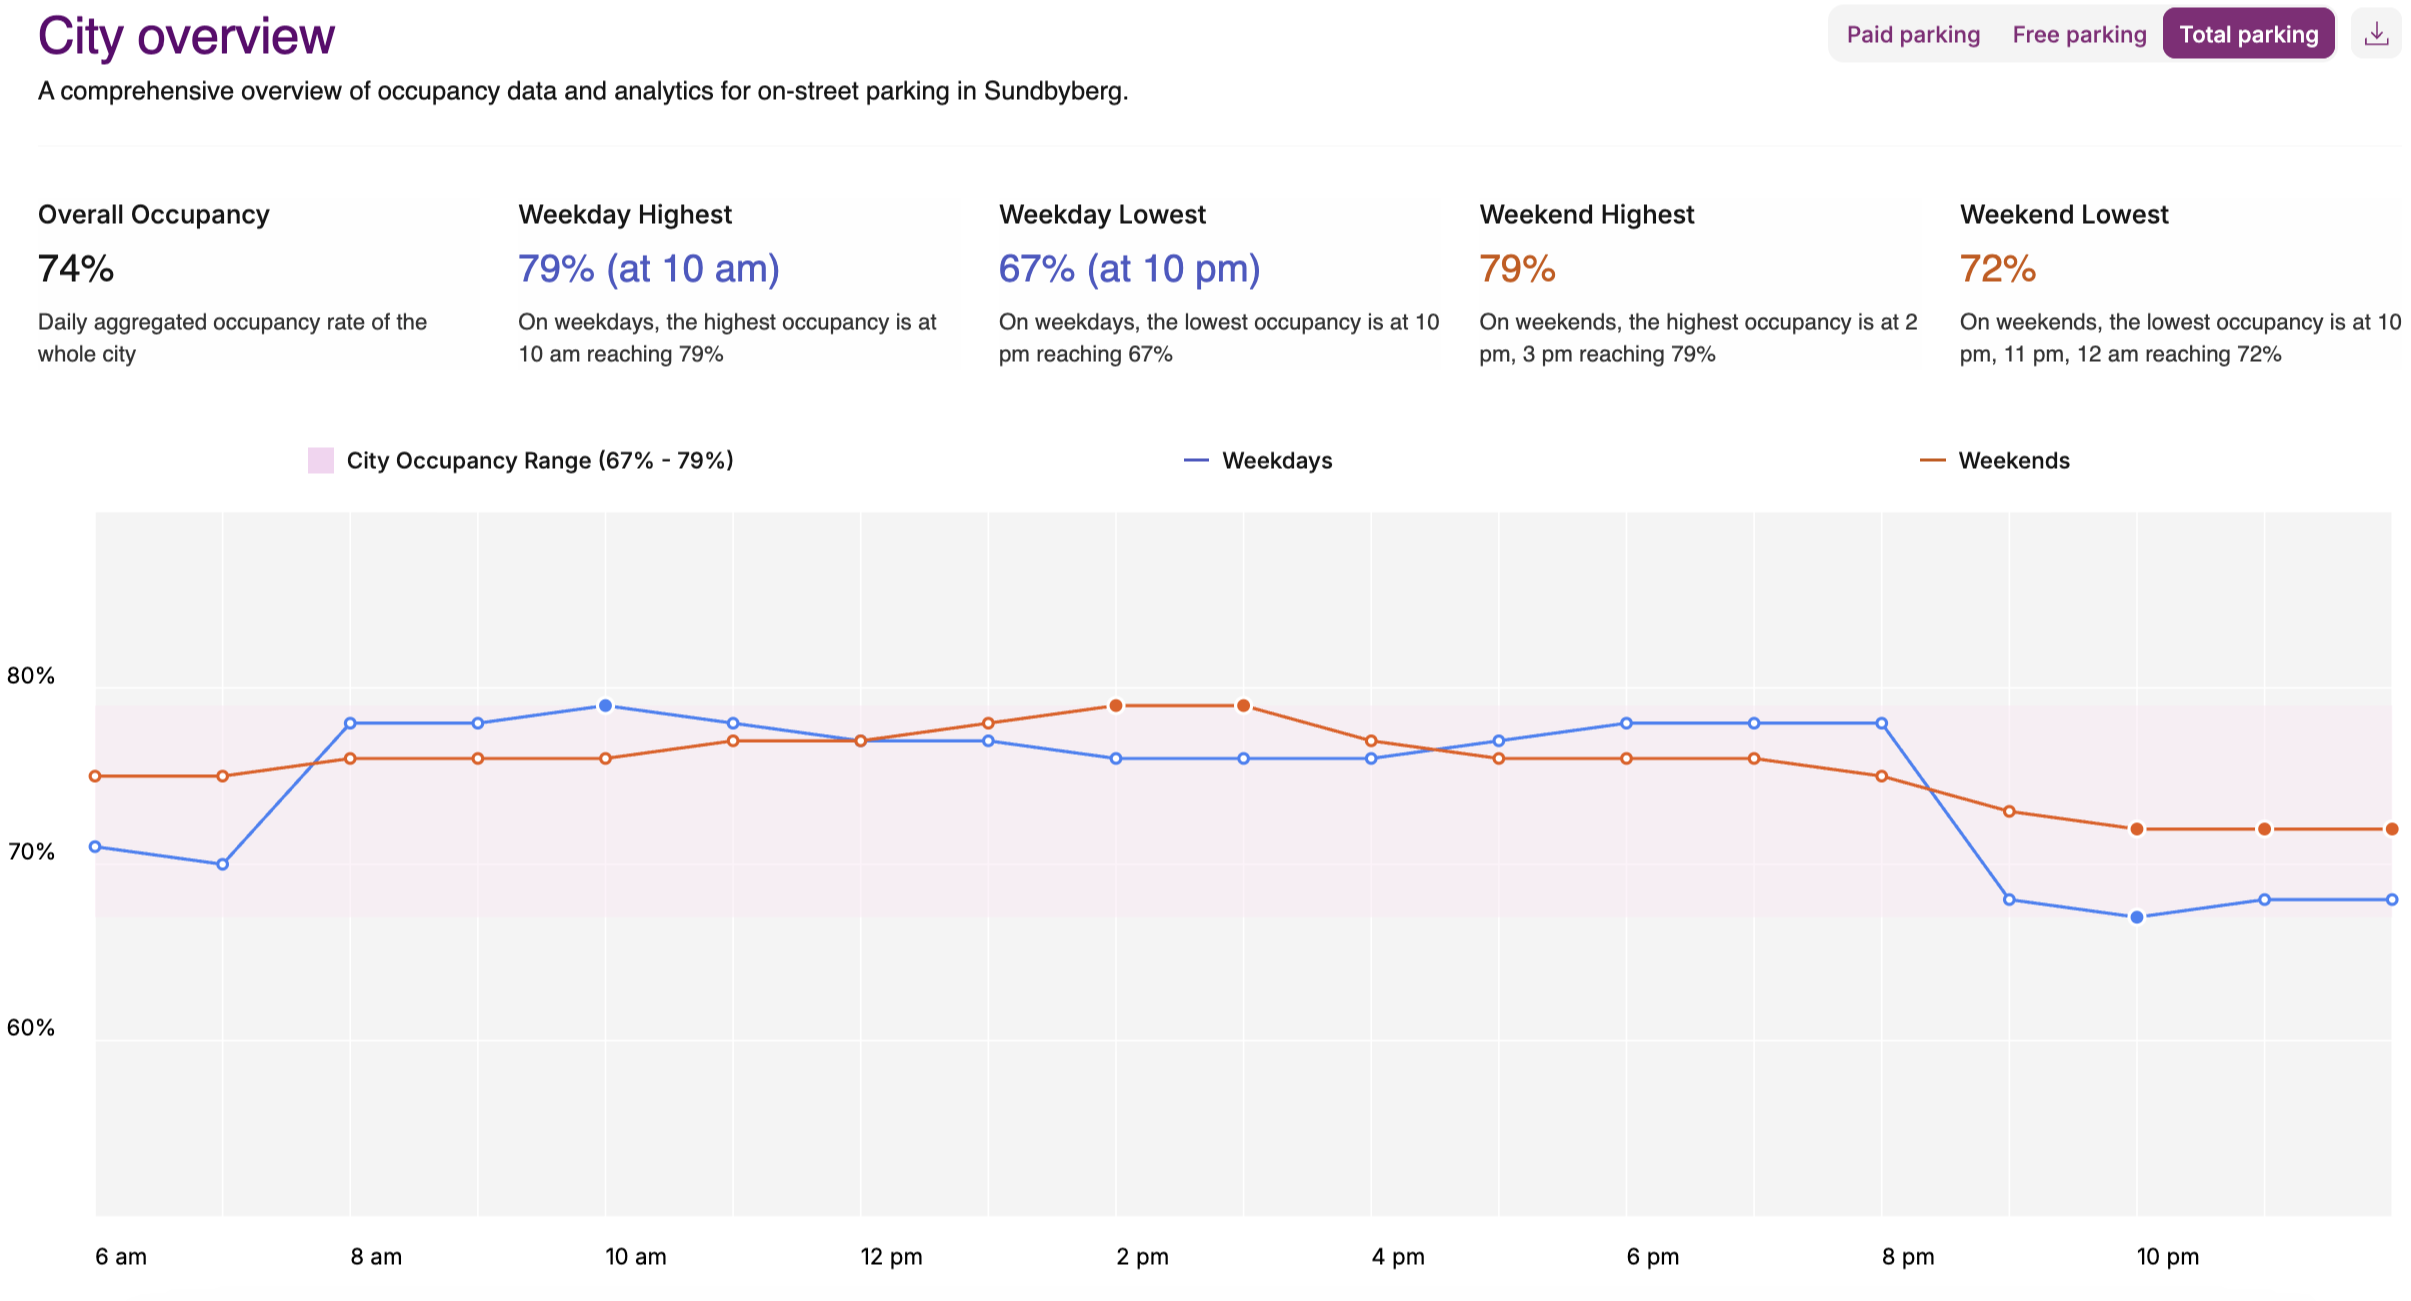This screenshot has width=2411, height=1301.
Task: Switch to Paid parking tab
Action: click(x=1912, y=35)
